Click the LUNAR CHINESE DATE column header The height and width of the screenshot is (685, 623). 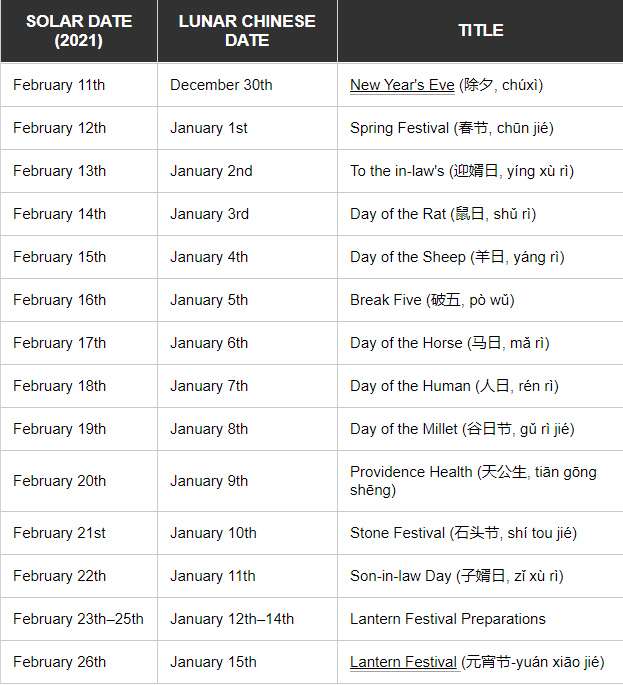click(x=247, y=31)
